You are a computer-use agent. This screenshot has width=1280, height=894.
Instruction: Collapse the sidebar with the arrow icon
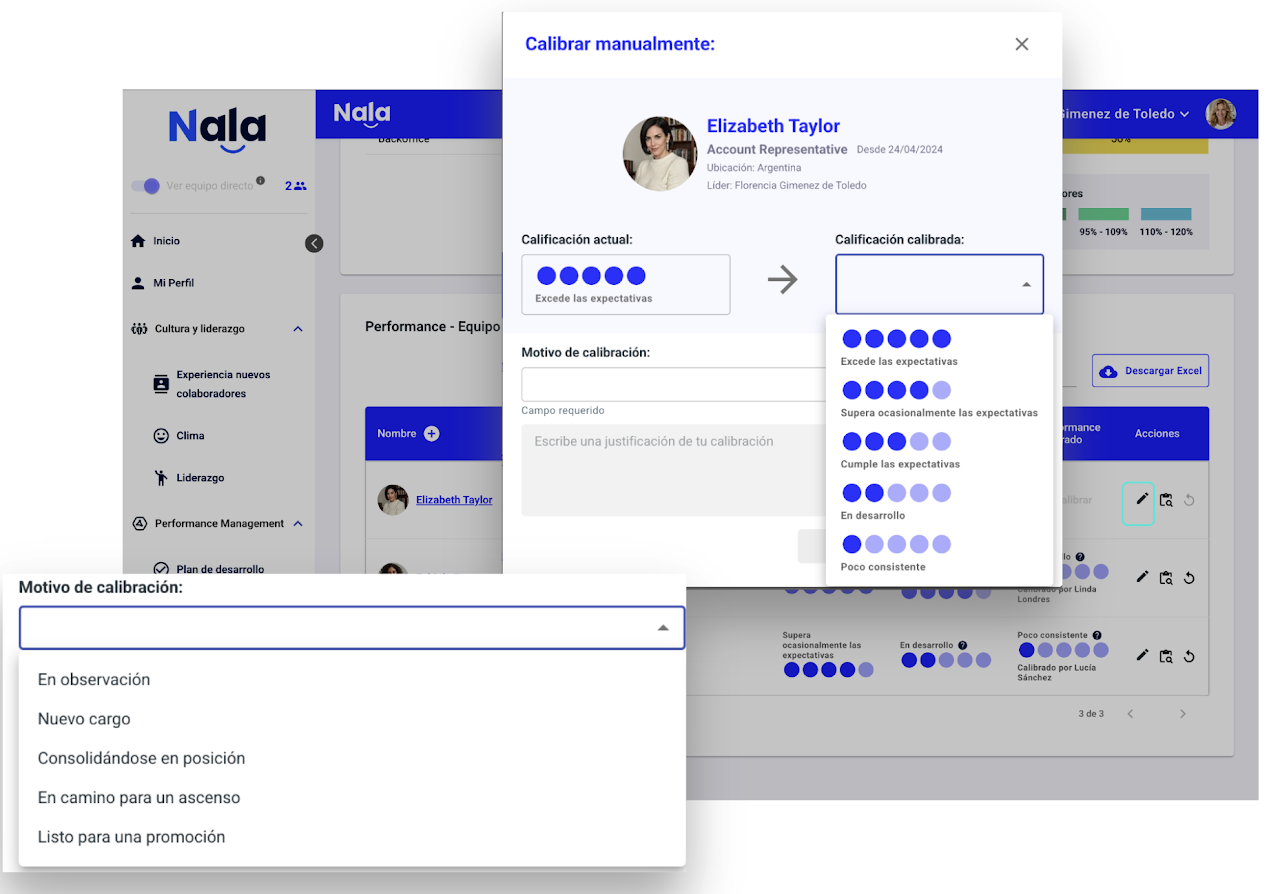tap(314, 243)
